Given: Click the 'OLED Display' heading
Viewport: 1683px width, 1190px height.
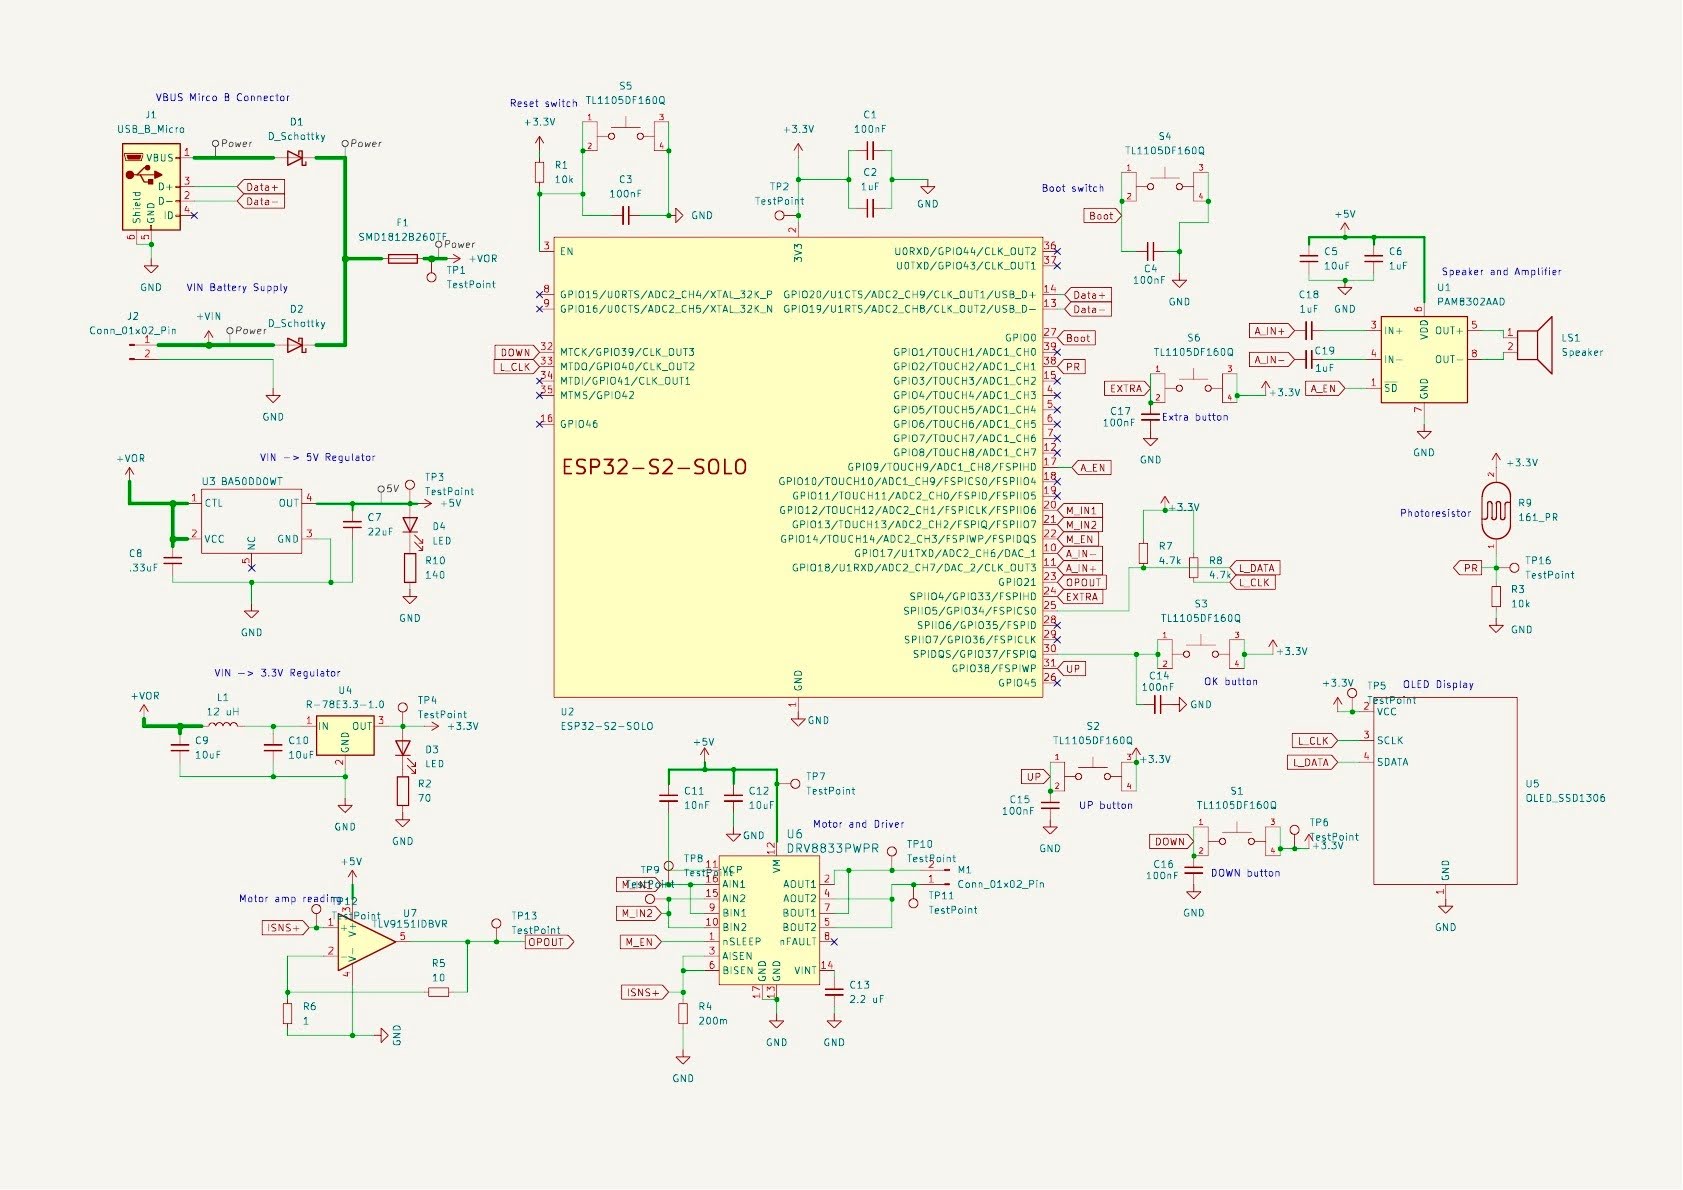Looking at the screenshot, I should click(1438, 684).
